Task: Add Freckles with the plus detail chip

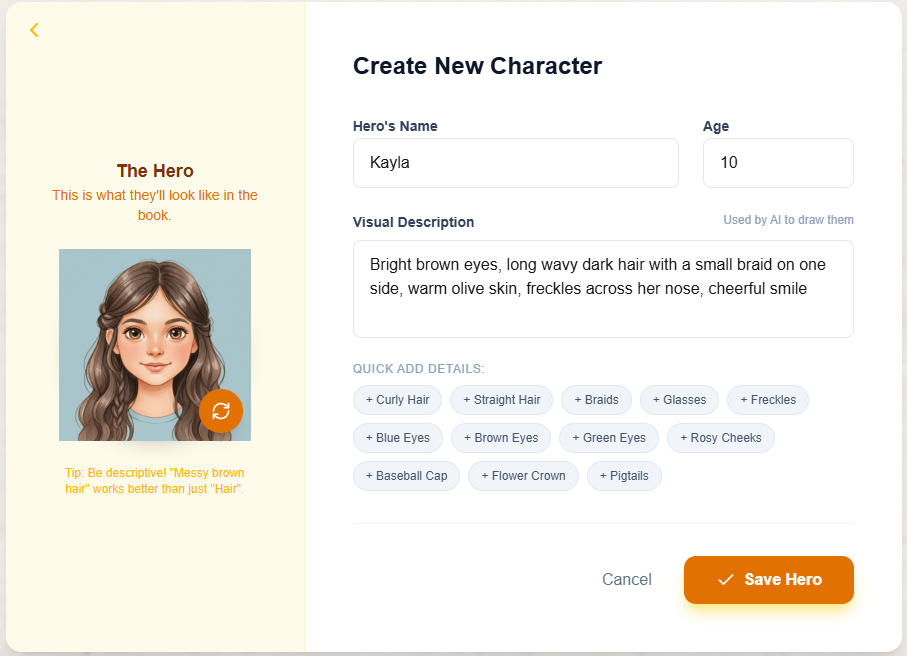Action: click(x=767, y=399)
